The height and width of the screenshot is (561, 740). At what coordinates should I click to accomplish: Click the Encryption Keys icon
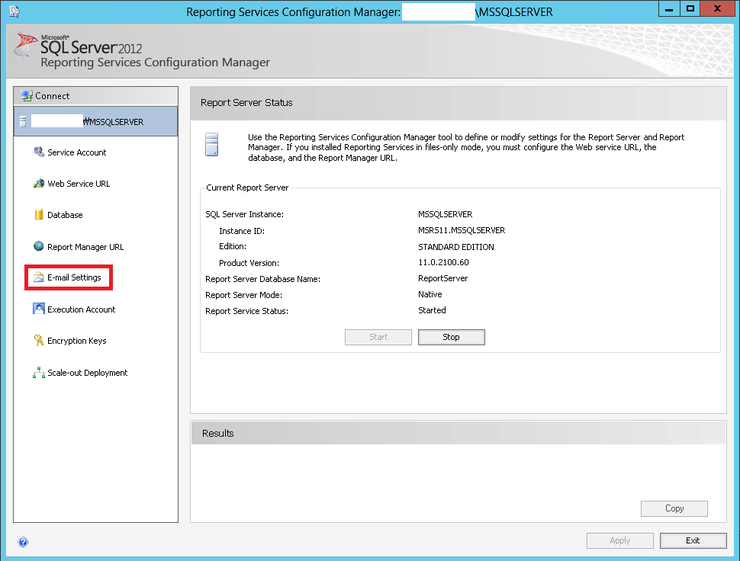pyautogui.click(x=39, y=341)
